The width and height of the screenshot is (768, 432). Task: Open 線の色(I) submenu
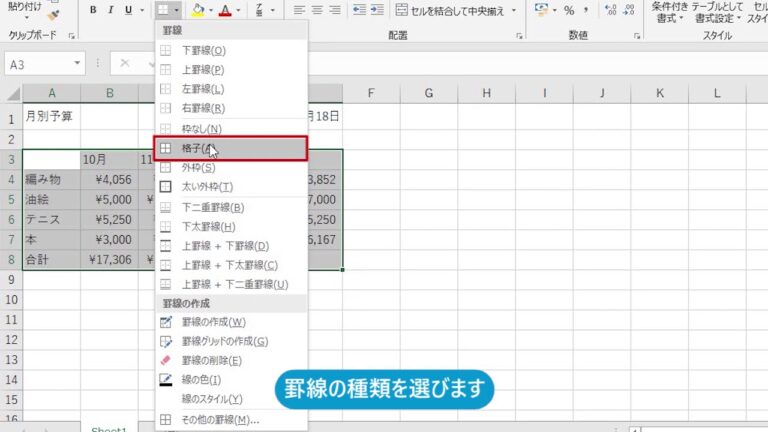coord(231,380)
